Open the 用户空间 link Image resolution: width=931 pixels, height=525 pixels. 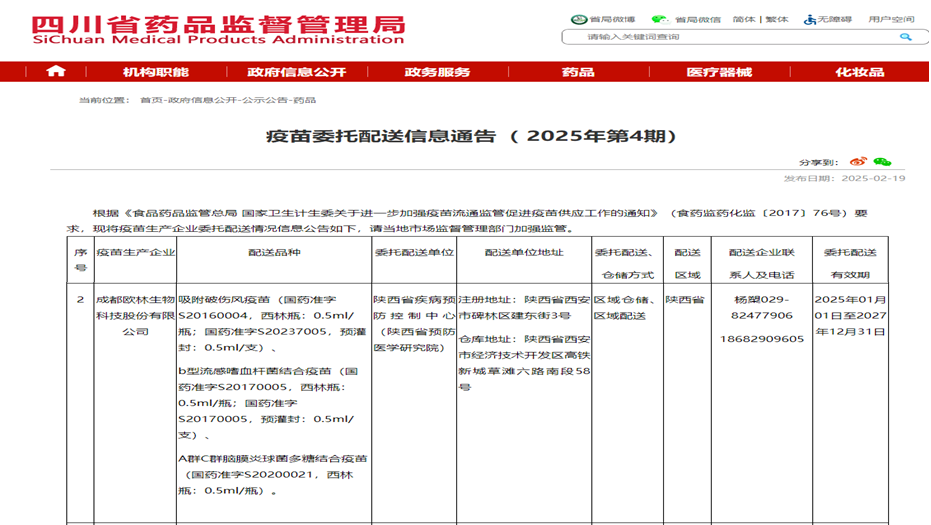point(890,19)
